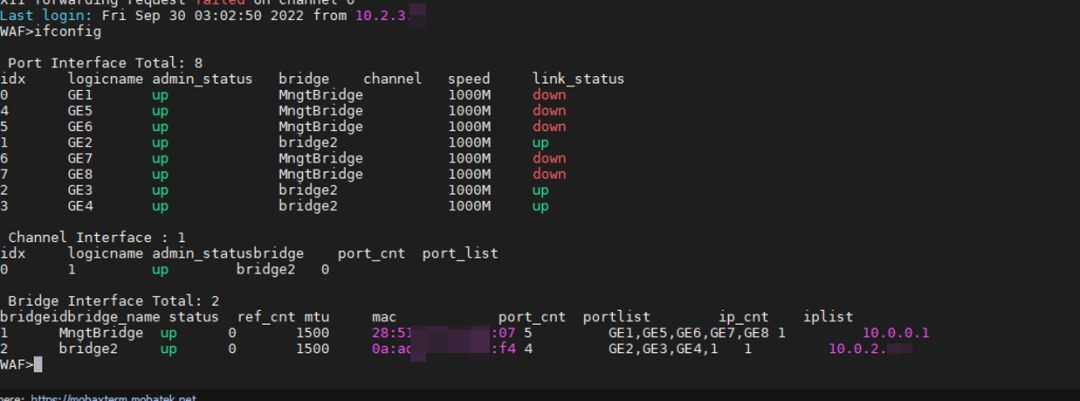Click the 'speed' column header
1080x401 pixels.
tap(469, 79)
